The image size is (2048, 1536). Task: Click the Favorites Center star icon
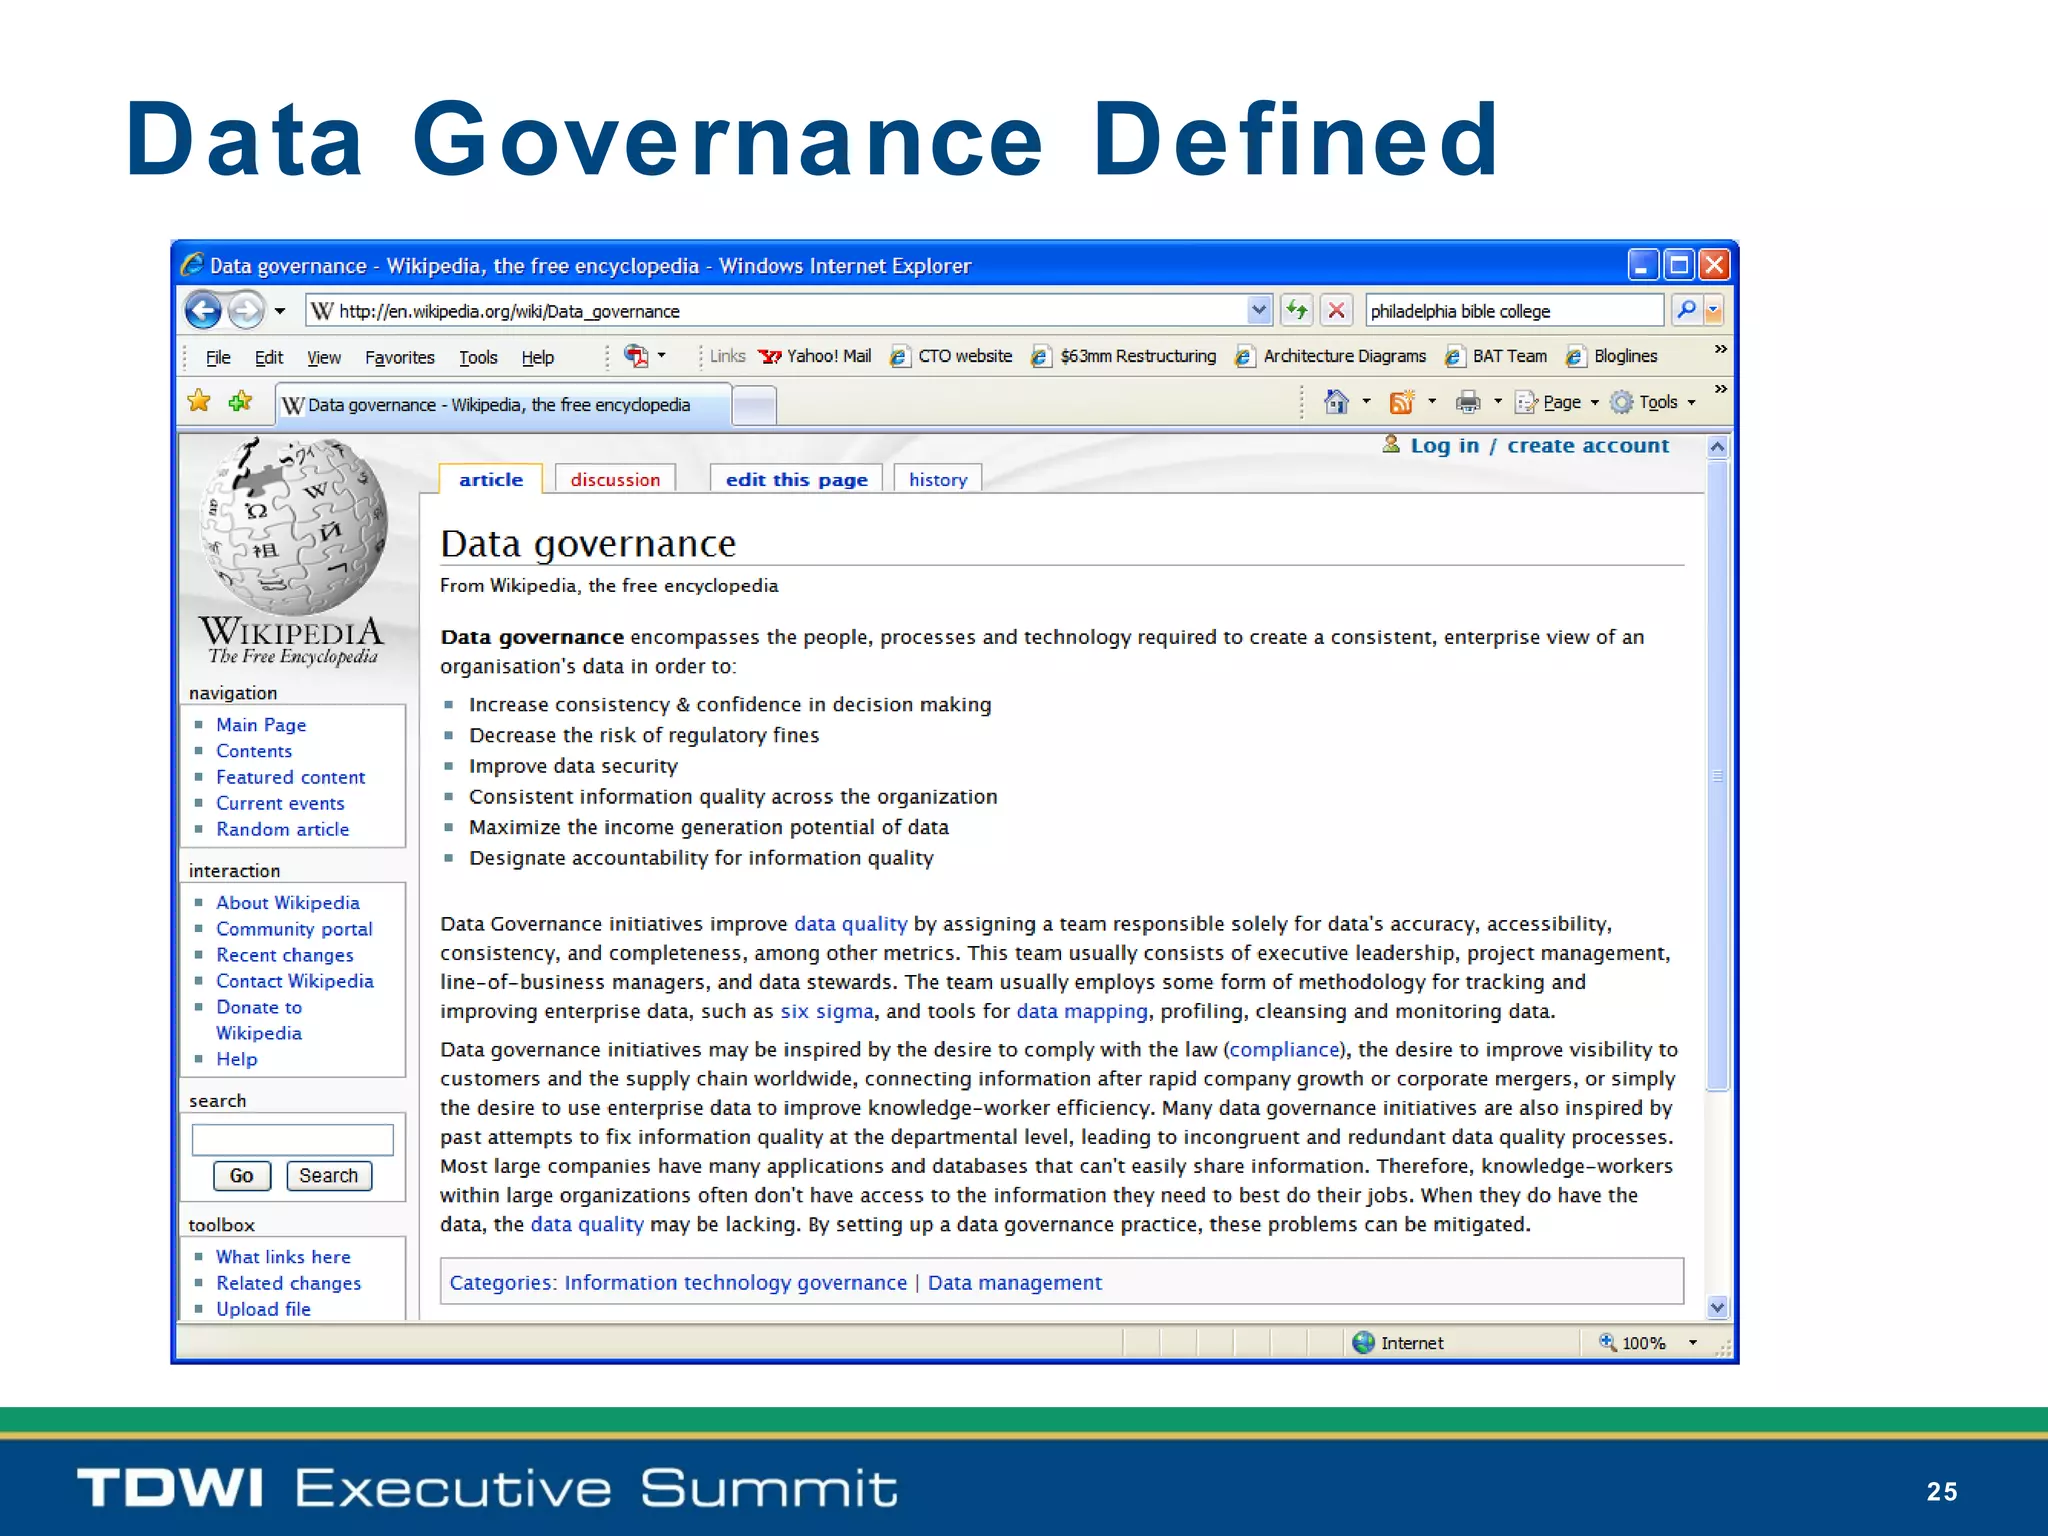tap(199, 401)
